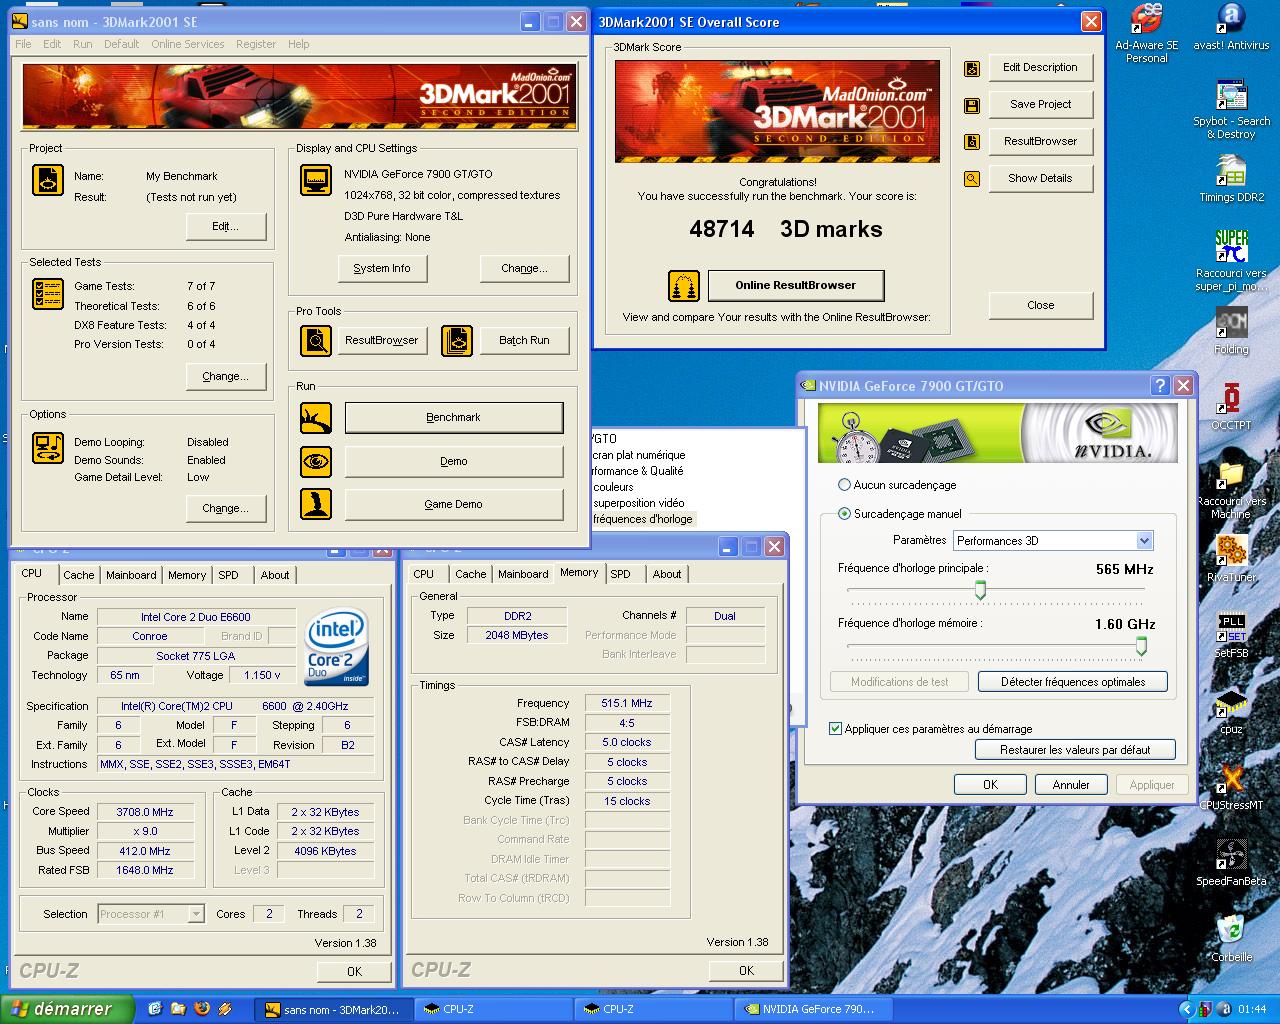Screen dimensions: 1280x1024
Task: Click the Edit Description icon in score window
Action: tap(971, 68)
